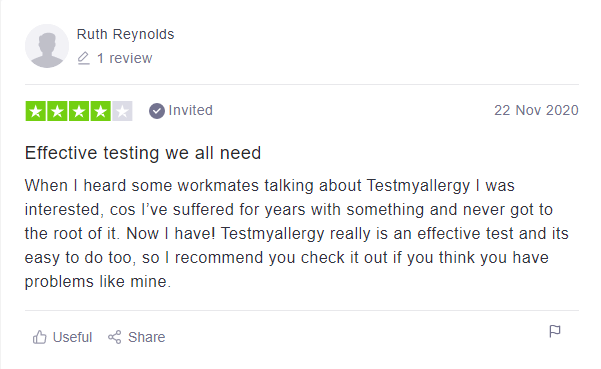Open Ruth Reynolds' reviewer name link

125,34
